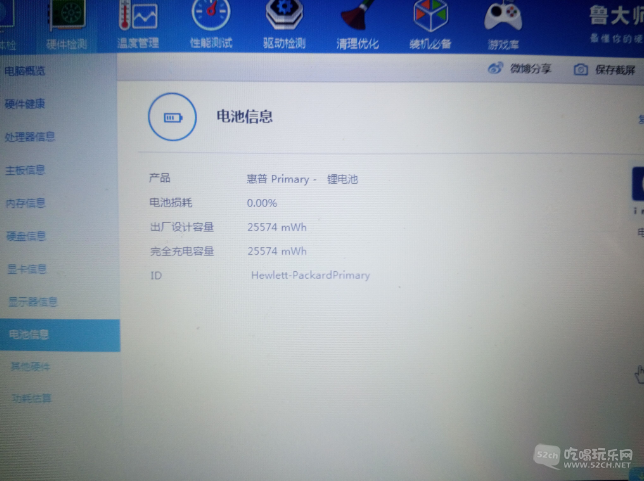Select 硬件健康 in sidebar
Screen dimensions: 644x481
pyautogui.click(x=25, y=104)
